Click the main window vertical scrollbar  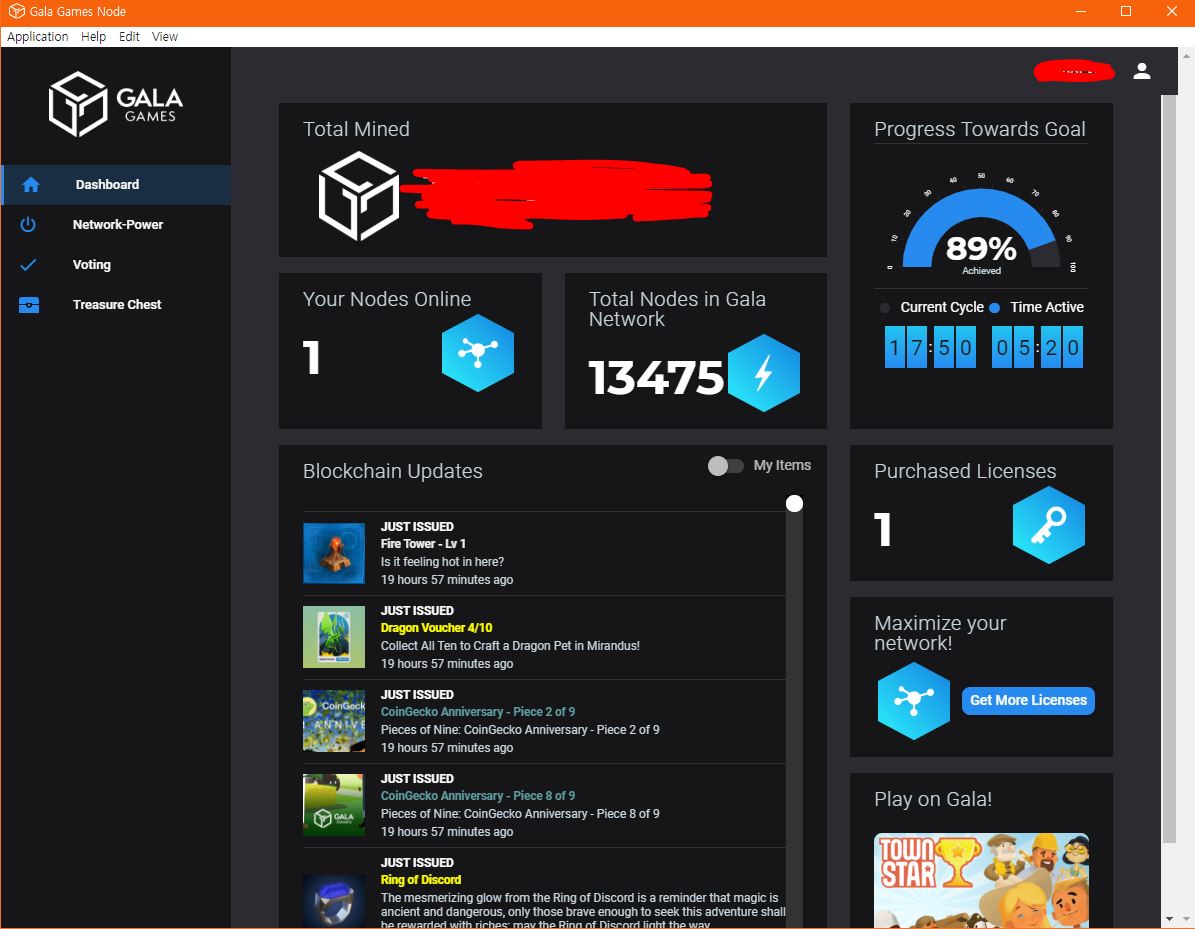pyautogui.click(x=1169, y=469)
